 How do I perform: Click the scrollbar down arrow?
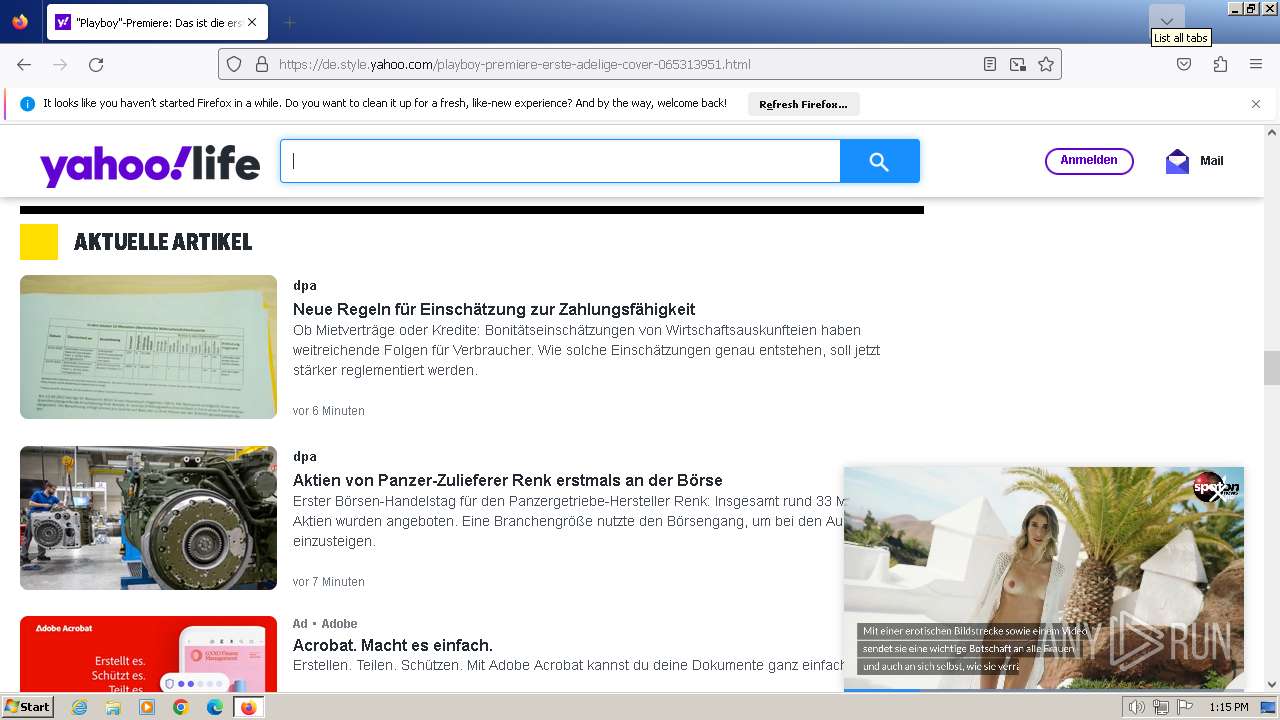click(x=1272, y=685)
